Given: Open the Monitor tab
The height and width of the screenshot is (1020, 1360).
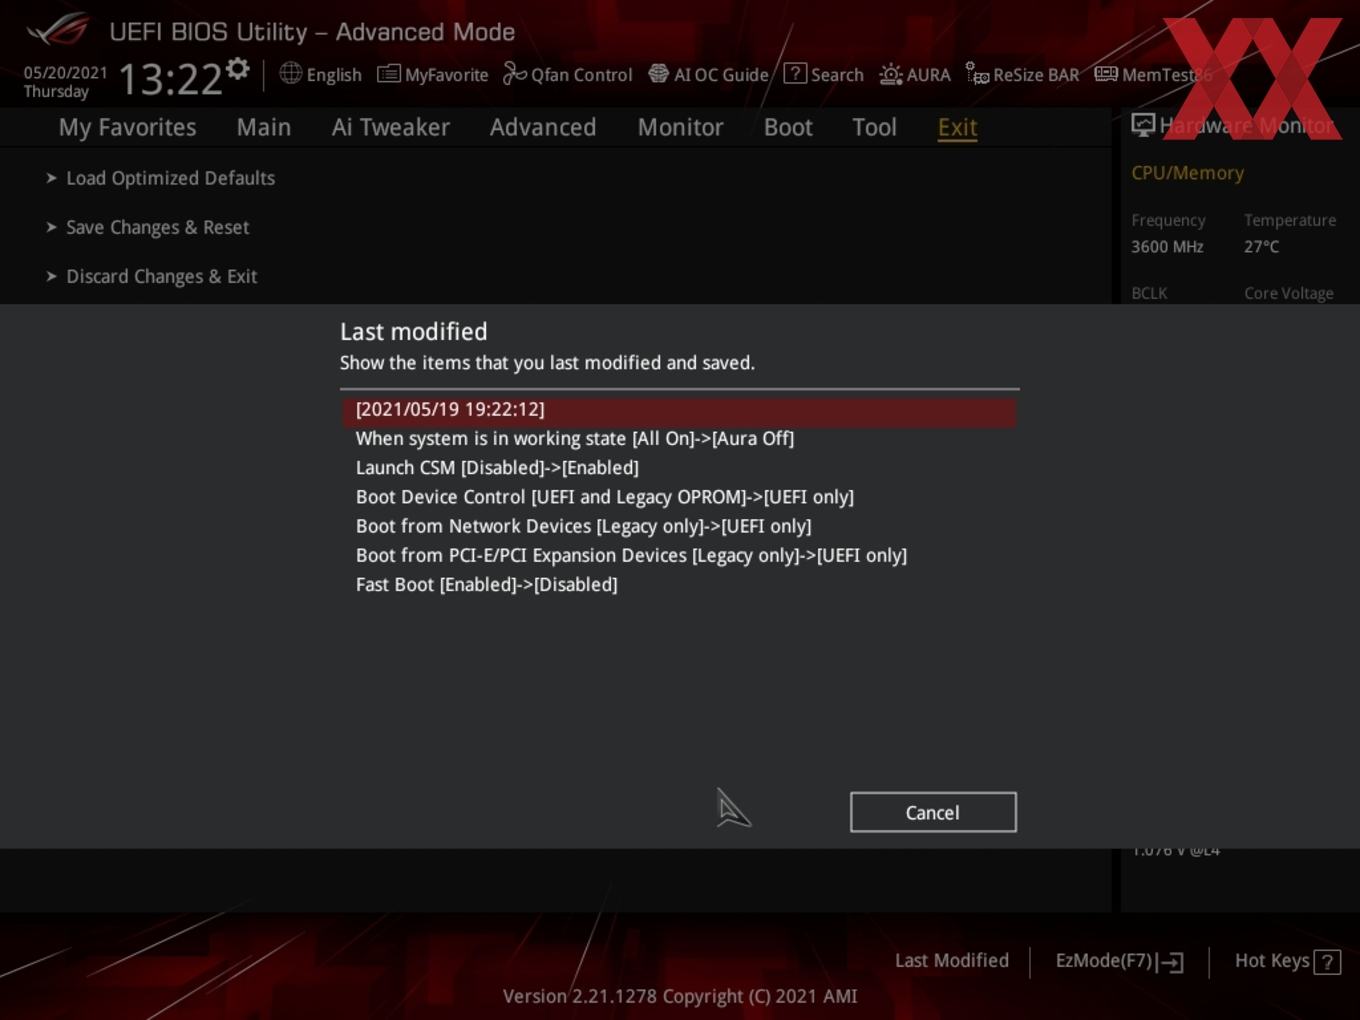Looking at the screenshot, I should click(680, 127).
